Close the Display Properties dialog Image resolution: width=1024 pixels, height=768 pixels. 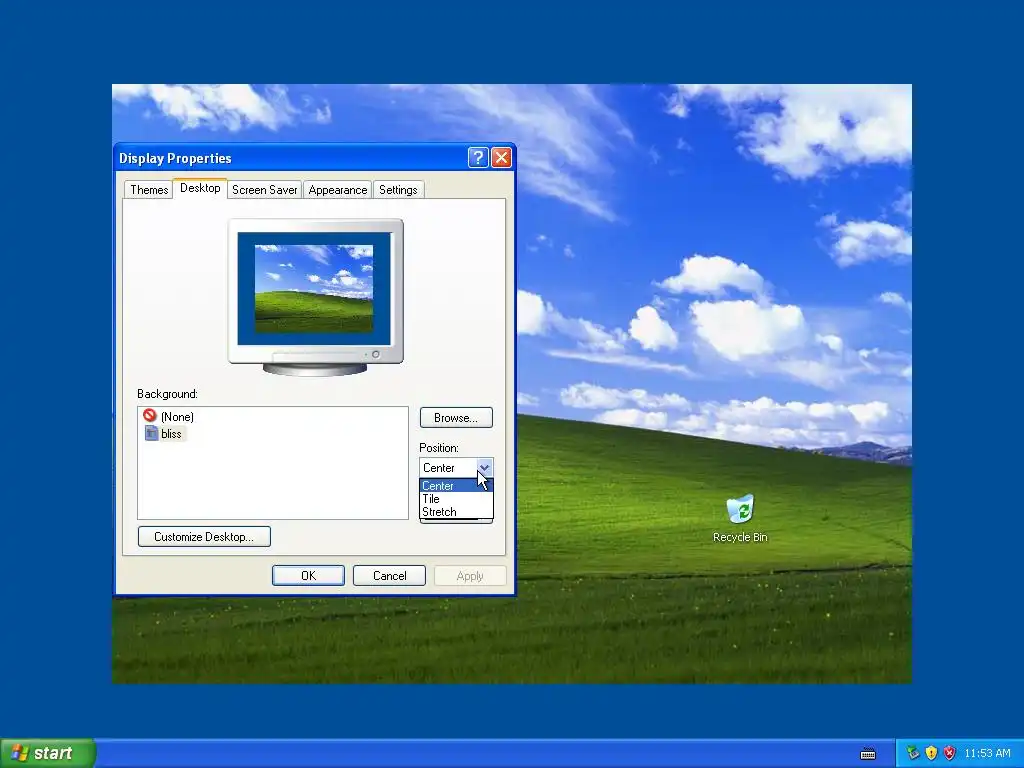[x=501, y=157]
